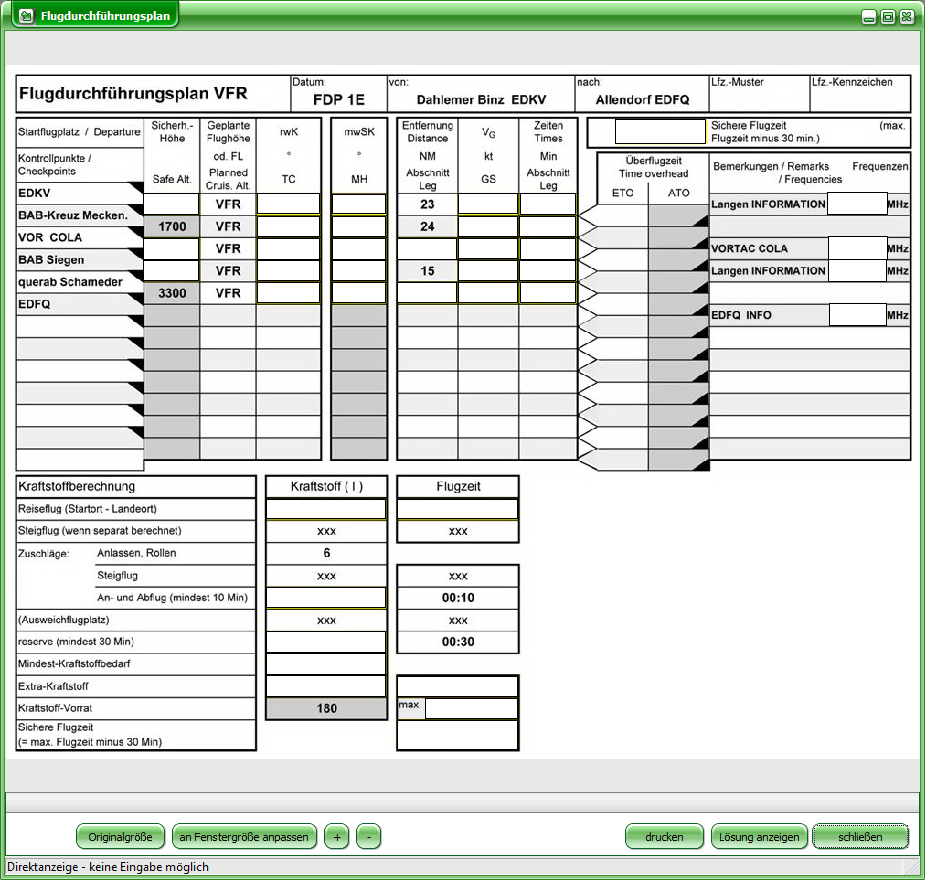Select 'Allendorf EDFQ' destination text
925x880 pixels.
642,100
